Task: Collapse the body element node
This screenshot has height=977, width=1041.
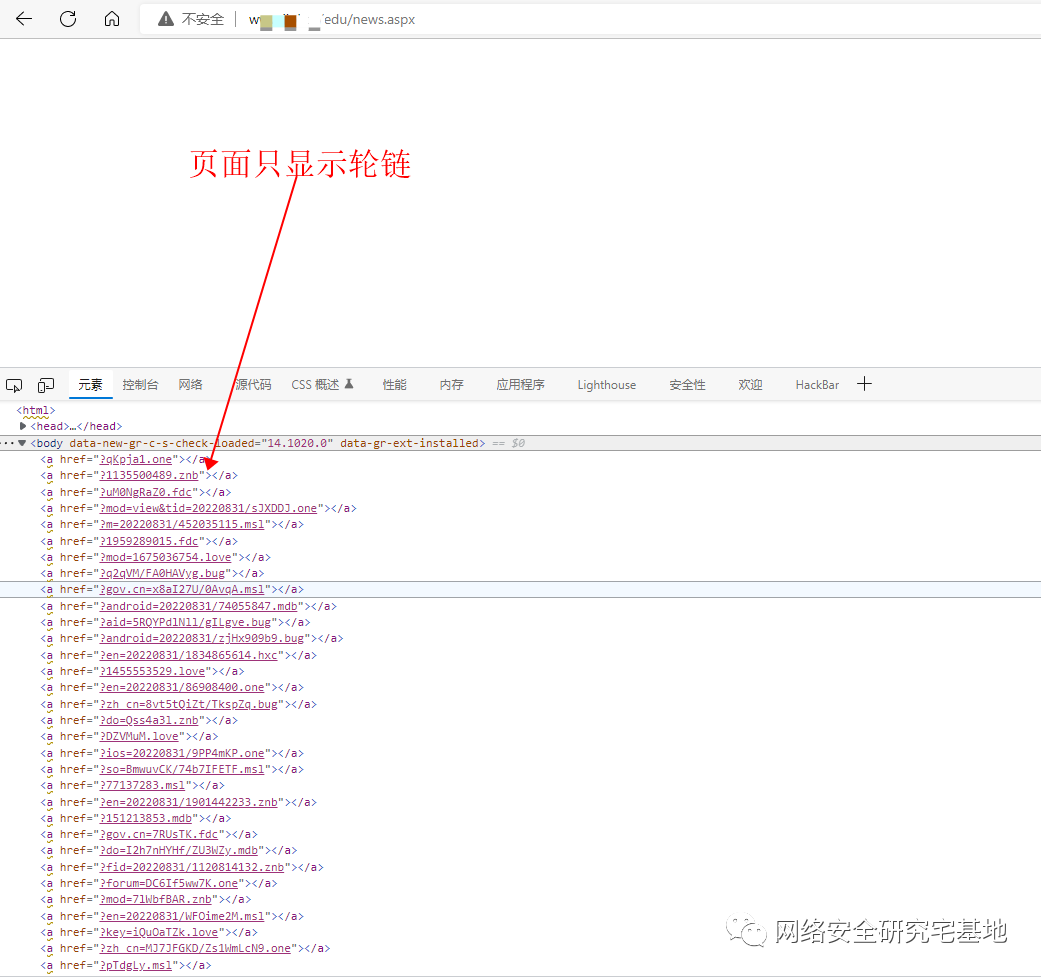Action: click(x=23, y=442)
